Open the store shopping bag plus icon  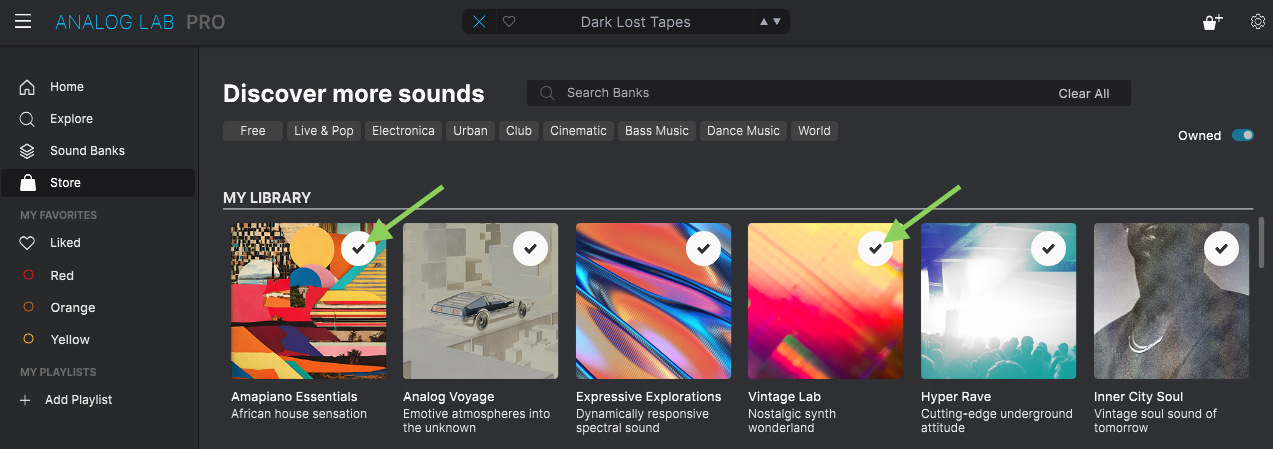click(x=1212, y=22)
